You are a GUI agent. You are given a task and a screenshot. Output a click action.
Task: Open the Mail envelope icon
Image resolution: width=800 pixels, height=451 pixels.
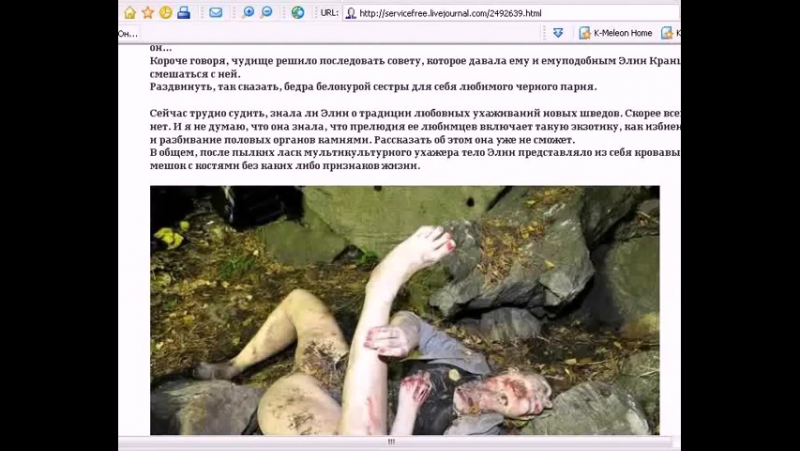point(215,13)
